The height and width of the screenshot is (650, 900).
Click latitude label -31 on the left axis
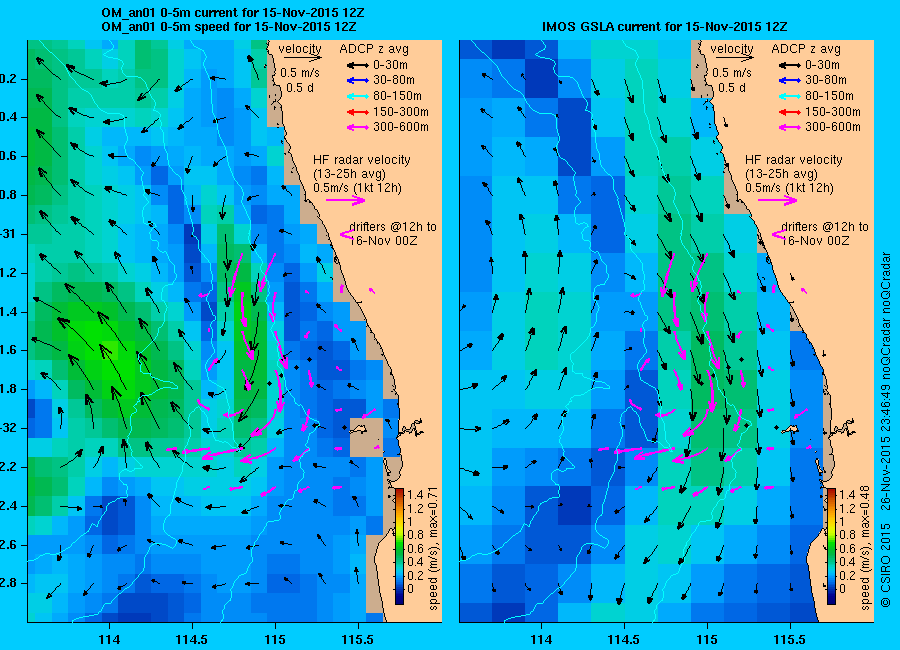click(x=8, y=234)
